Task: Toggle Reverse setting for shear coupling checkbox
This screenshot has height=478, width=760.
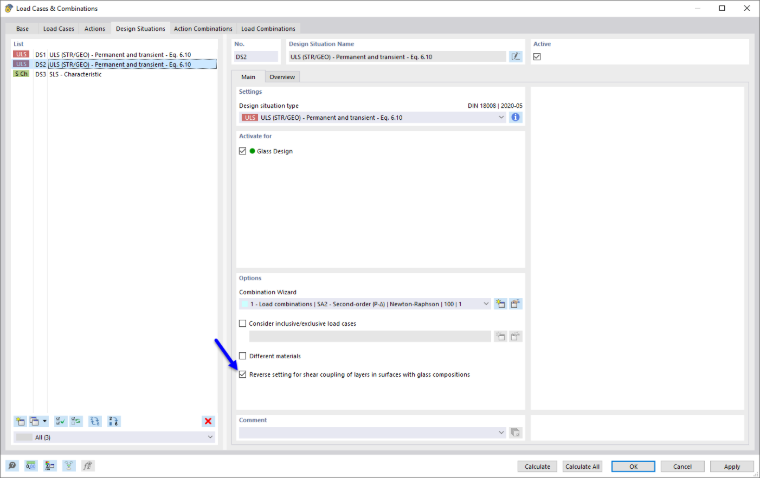Action: tap(242, 374)
